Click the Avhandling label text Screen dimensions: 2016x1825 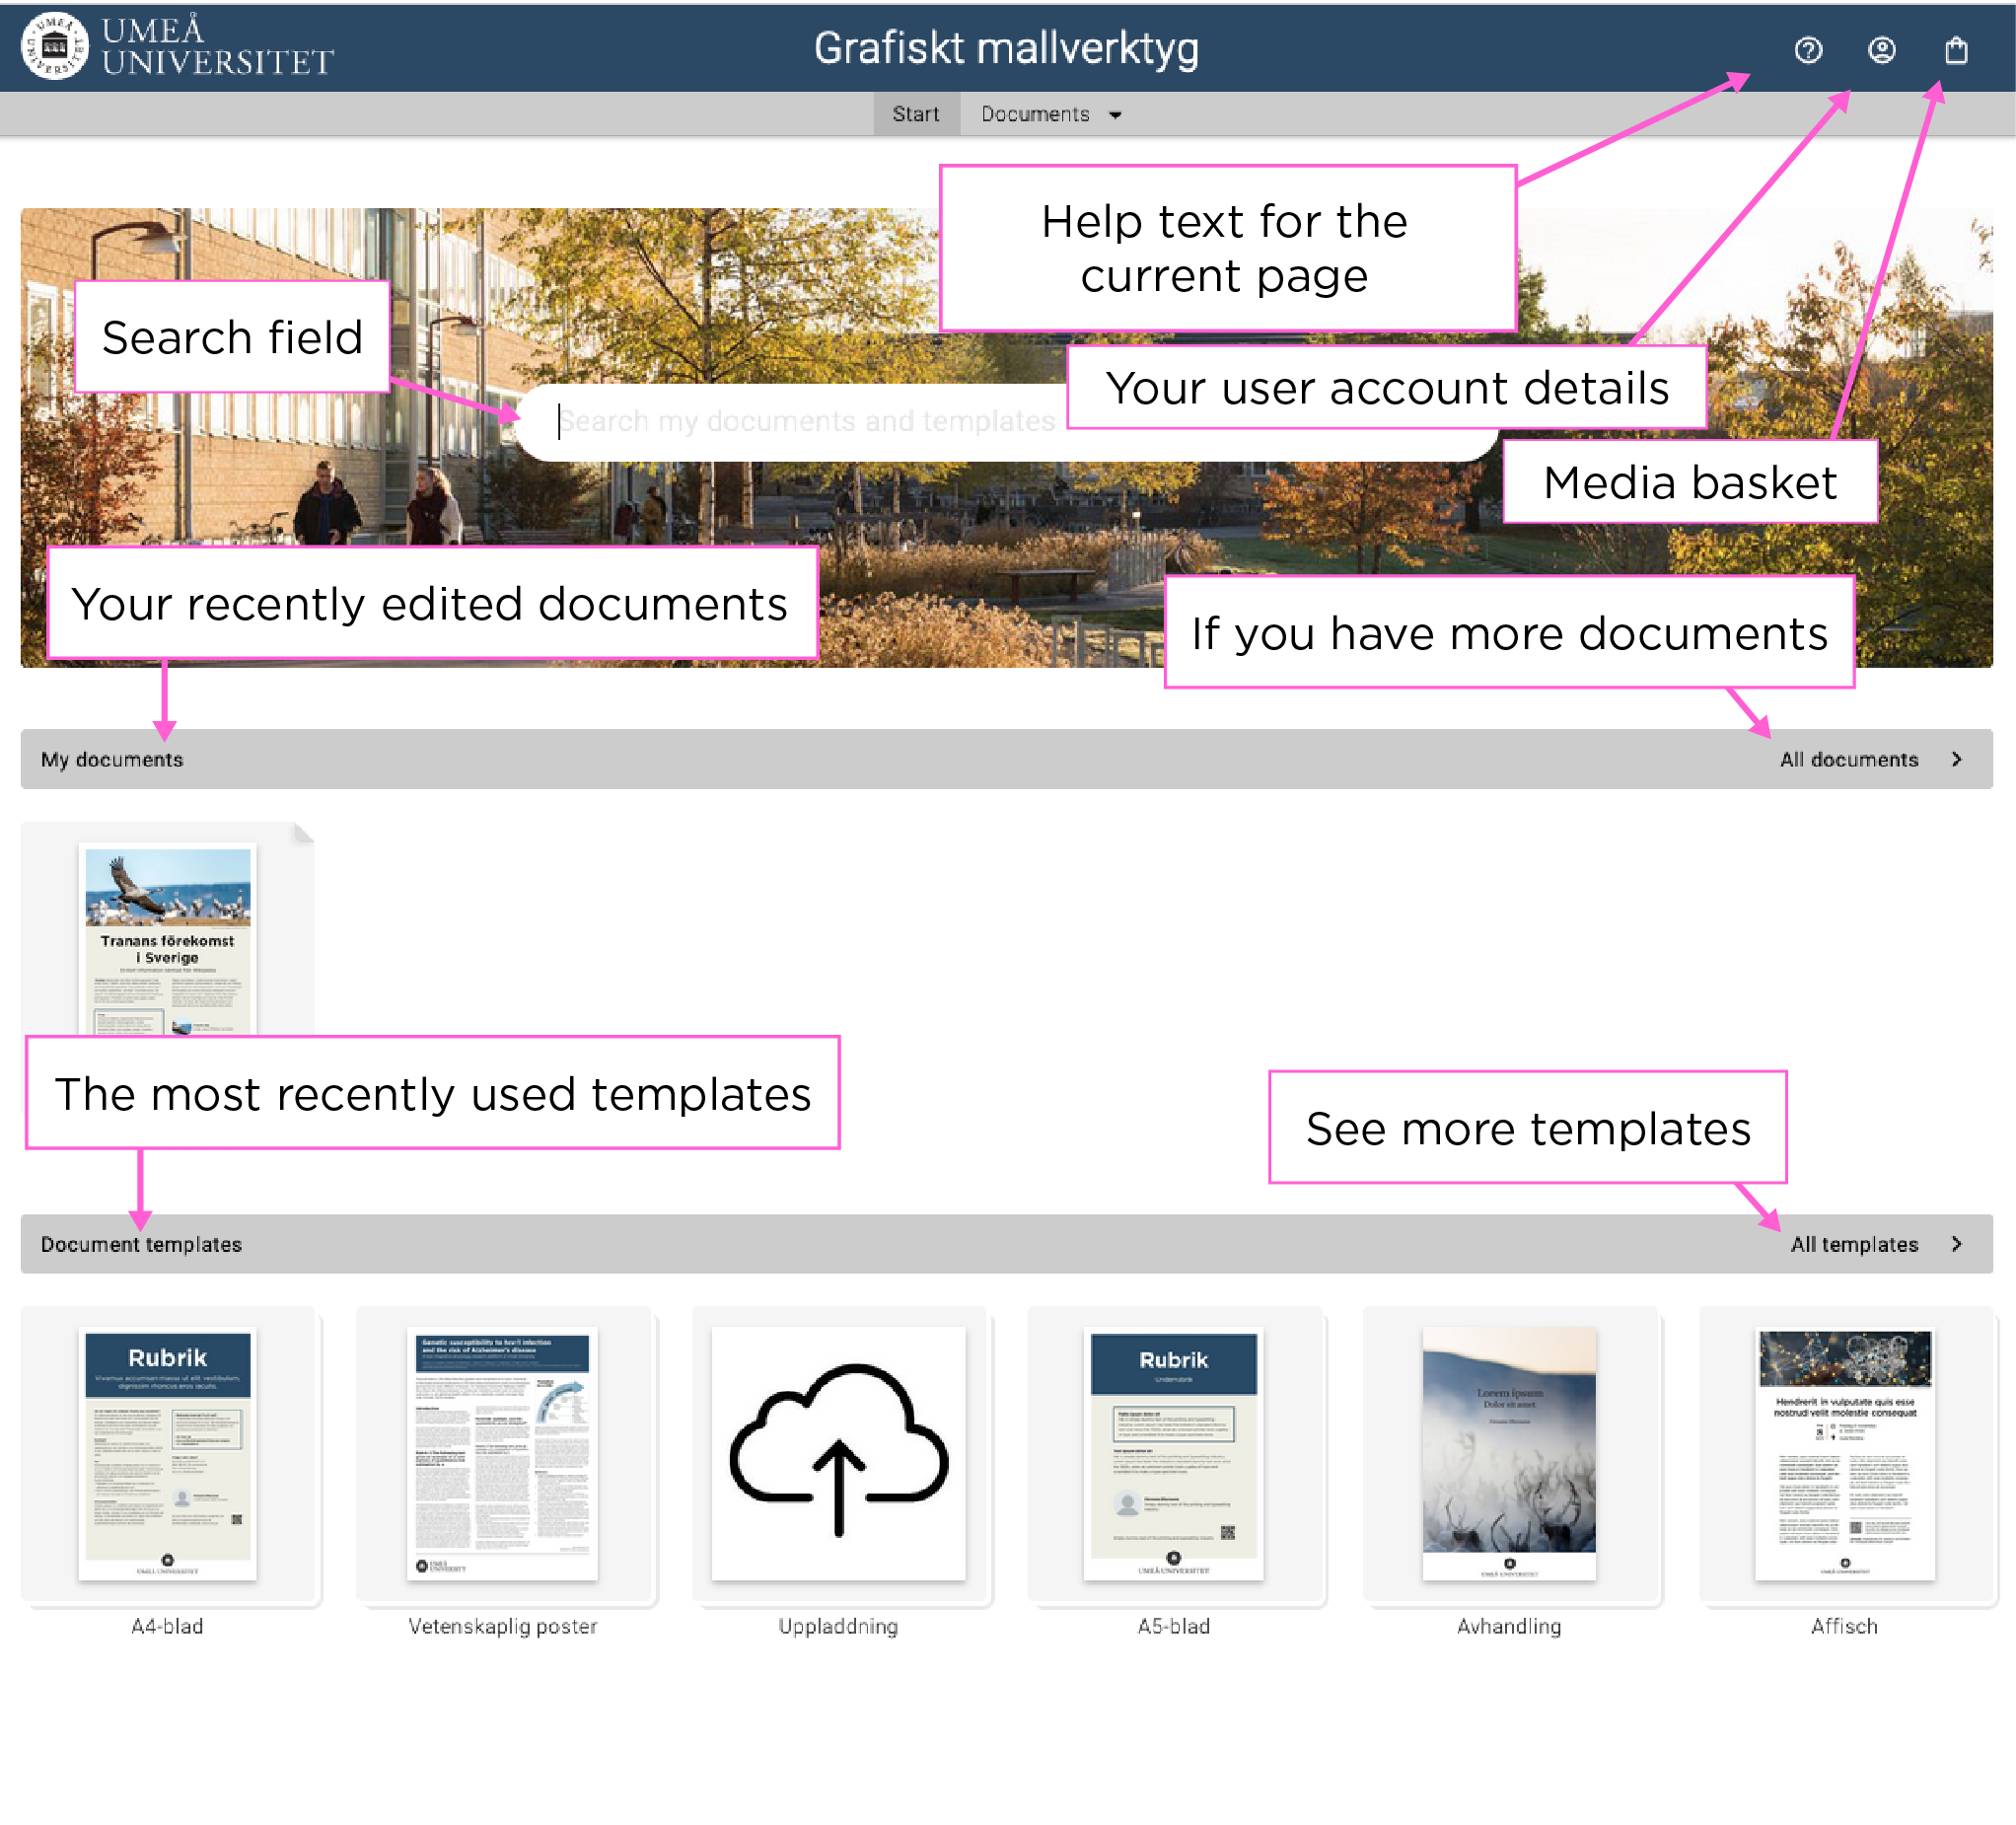click(x=1509, y=1626)
